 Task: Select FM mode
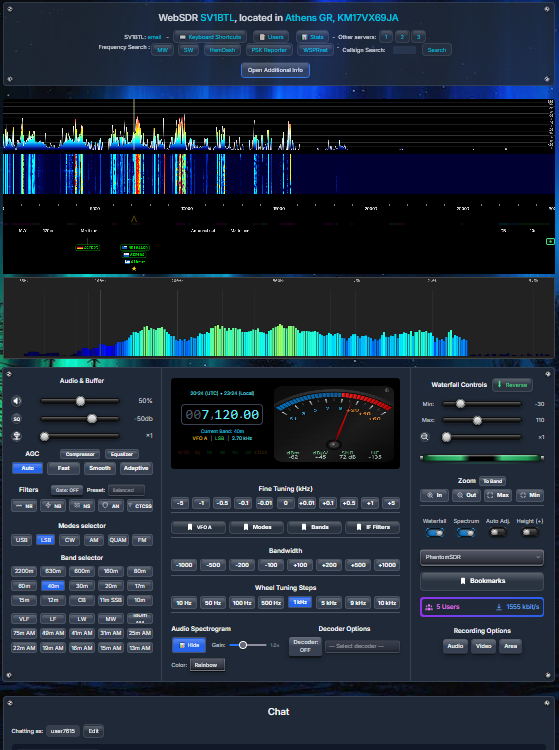[142, 540]
